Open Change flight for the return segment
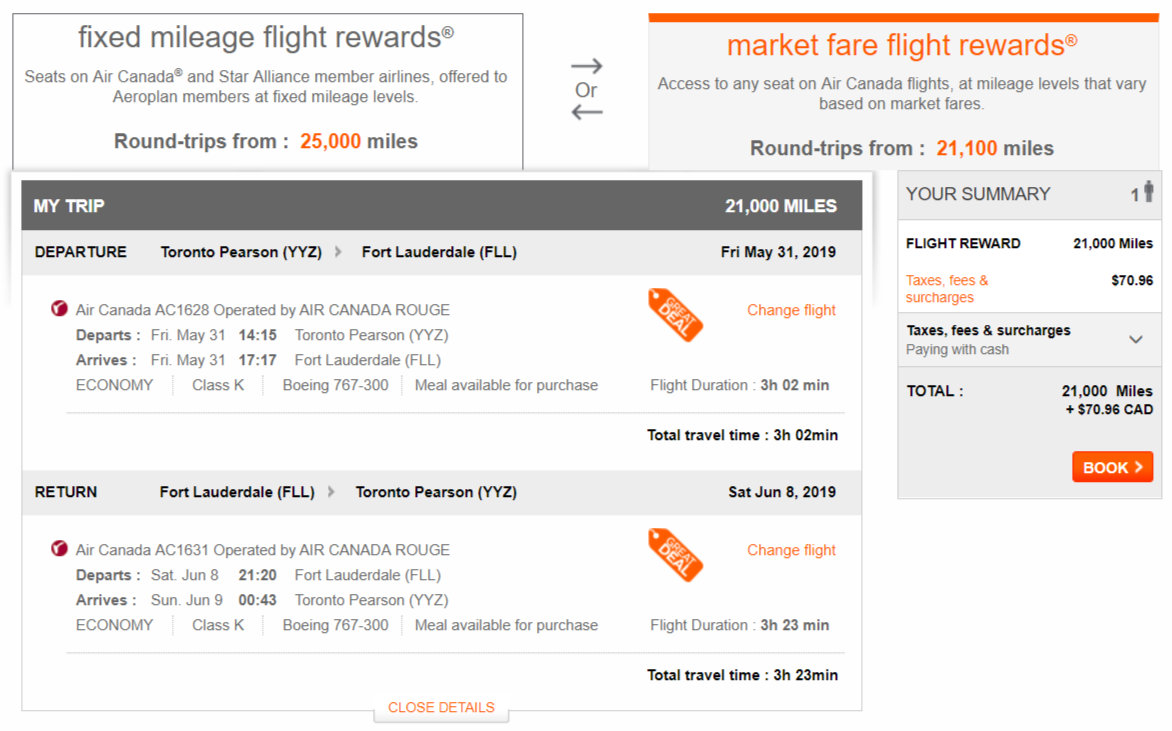Screen dimensions: 1172x731 [791, 550]
